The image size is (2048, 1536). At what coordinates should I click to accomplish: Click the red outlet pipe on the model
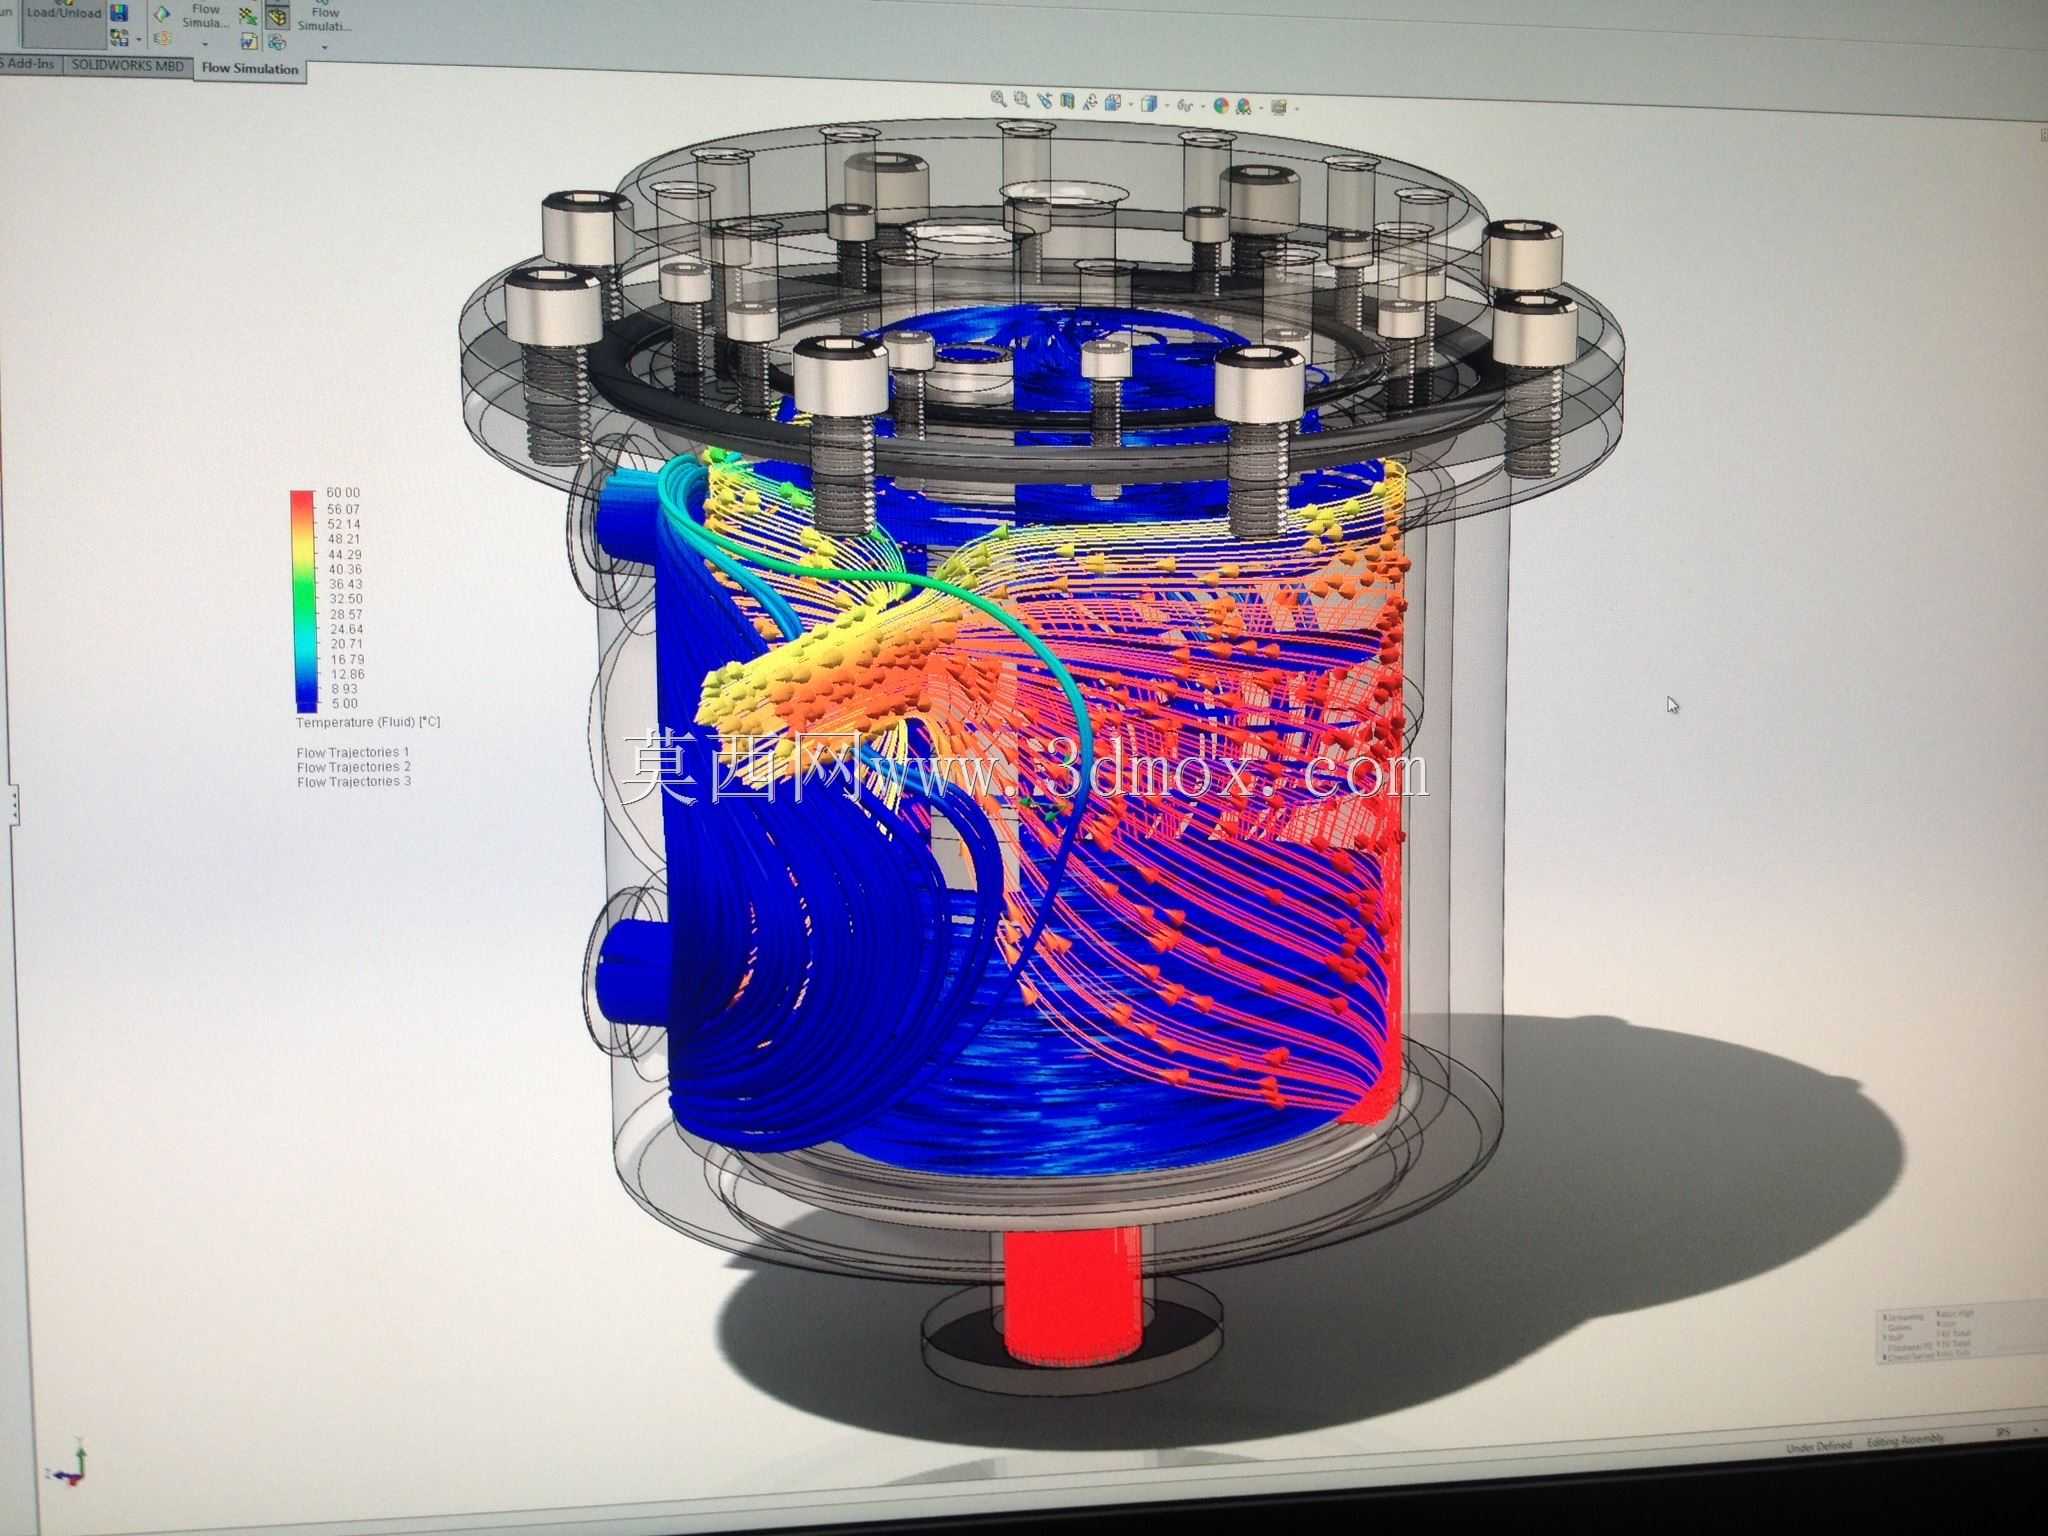1071,1297
